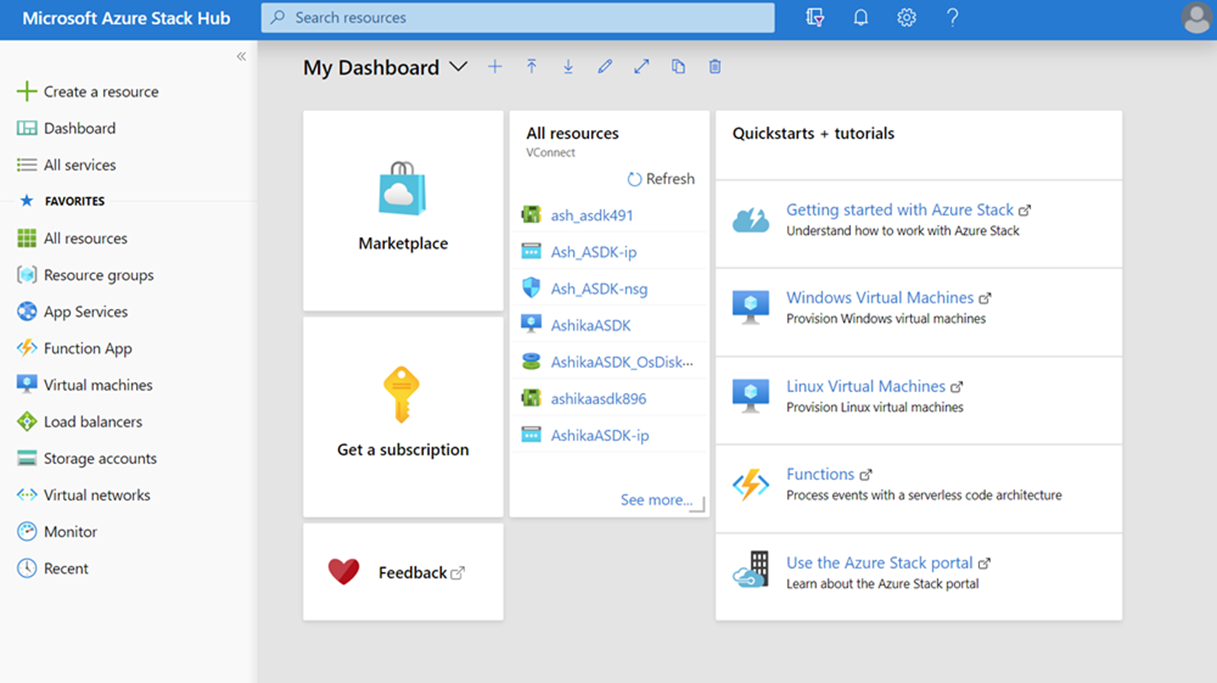Clone the dashboard with copy icon

678,67
